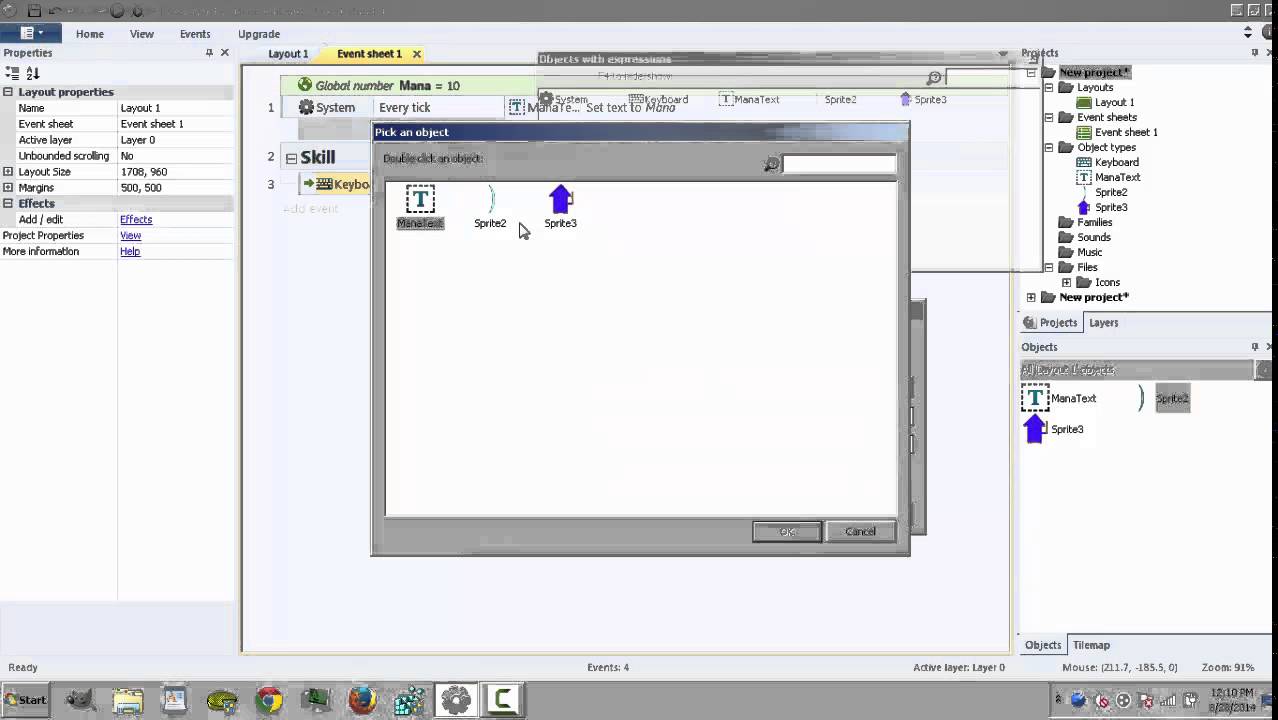Select Sprite3 in the Projects tree
The height and width of the screenshot is (720, 1278).
(x=1111, y=208)
